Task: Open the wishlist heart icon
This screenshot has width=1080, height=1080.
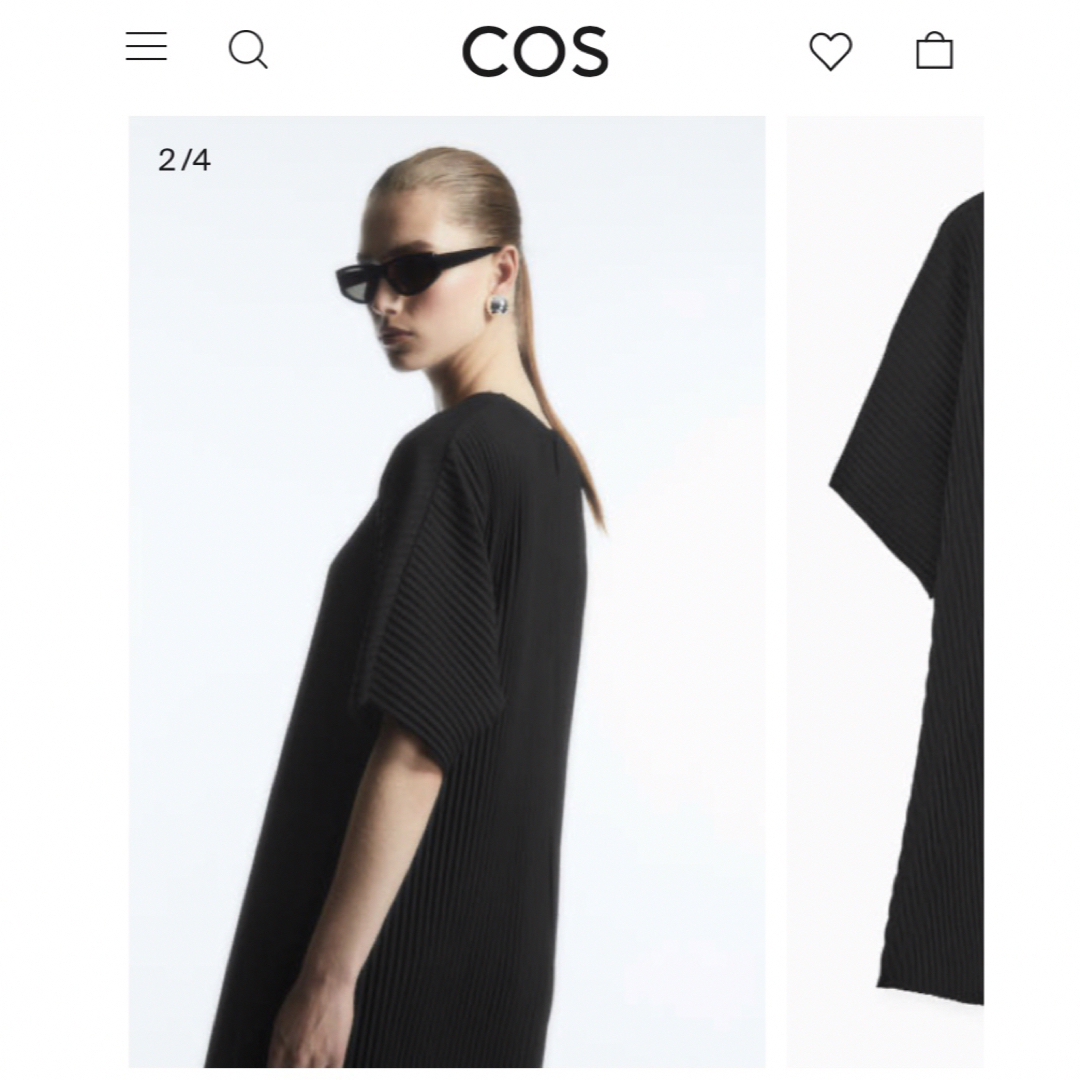Action: pyautogui.click(x=831, y=51)
